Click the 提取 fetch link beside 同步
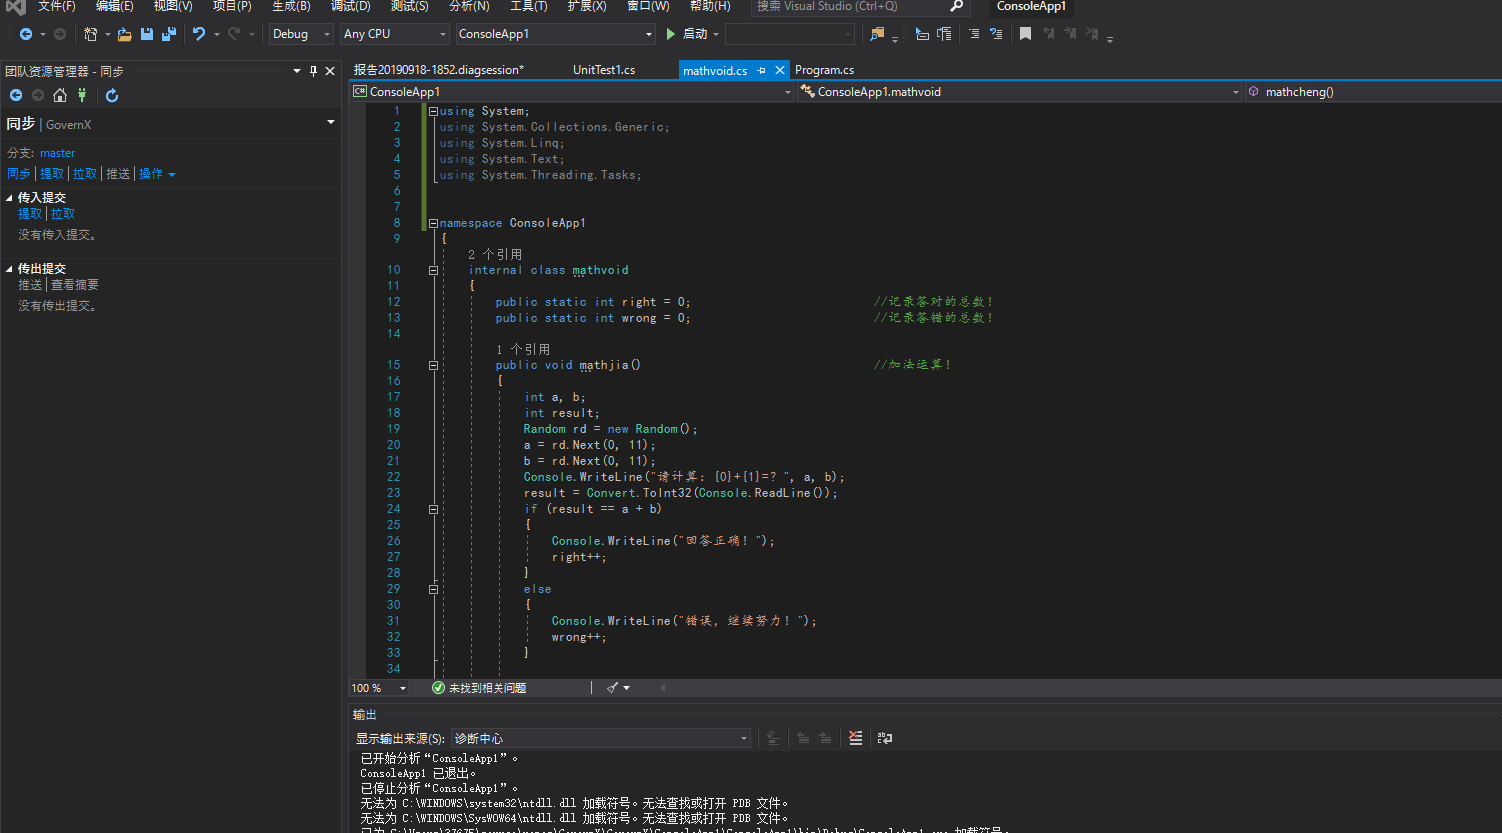Image resolution: width=1502 pixels, height=833 pixels. point(52,174)
